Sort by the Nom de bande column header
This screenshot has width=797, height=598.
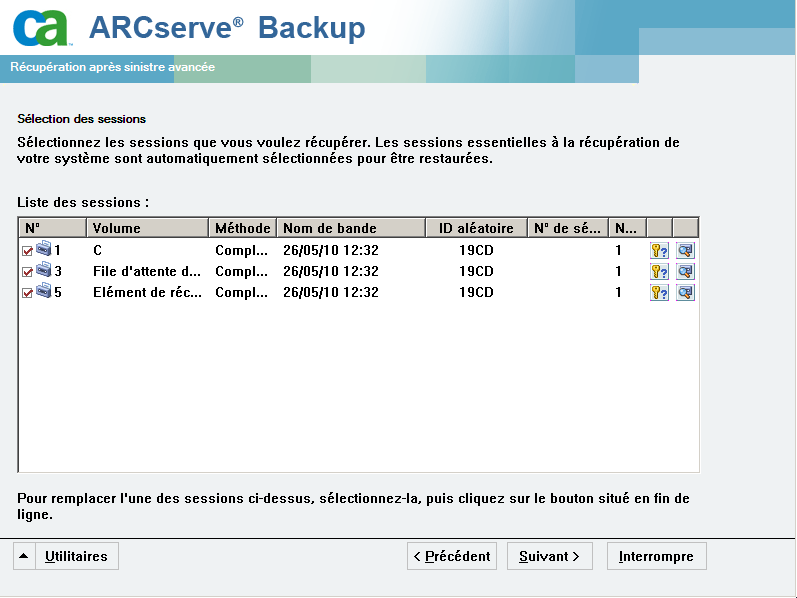[351, 228]
